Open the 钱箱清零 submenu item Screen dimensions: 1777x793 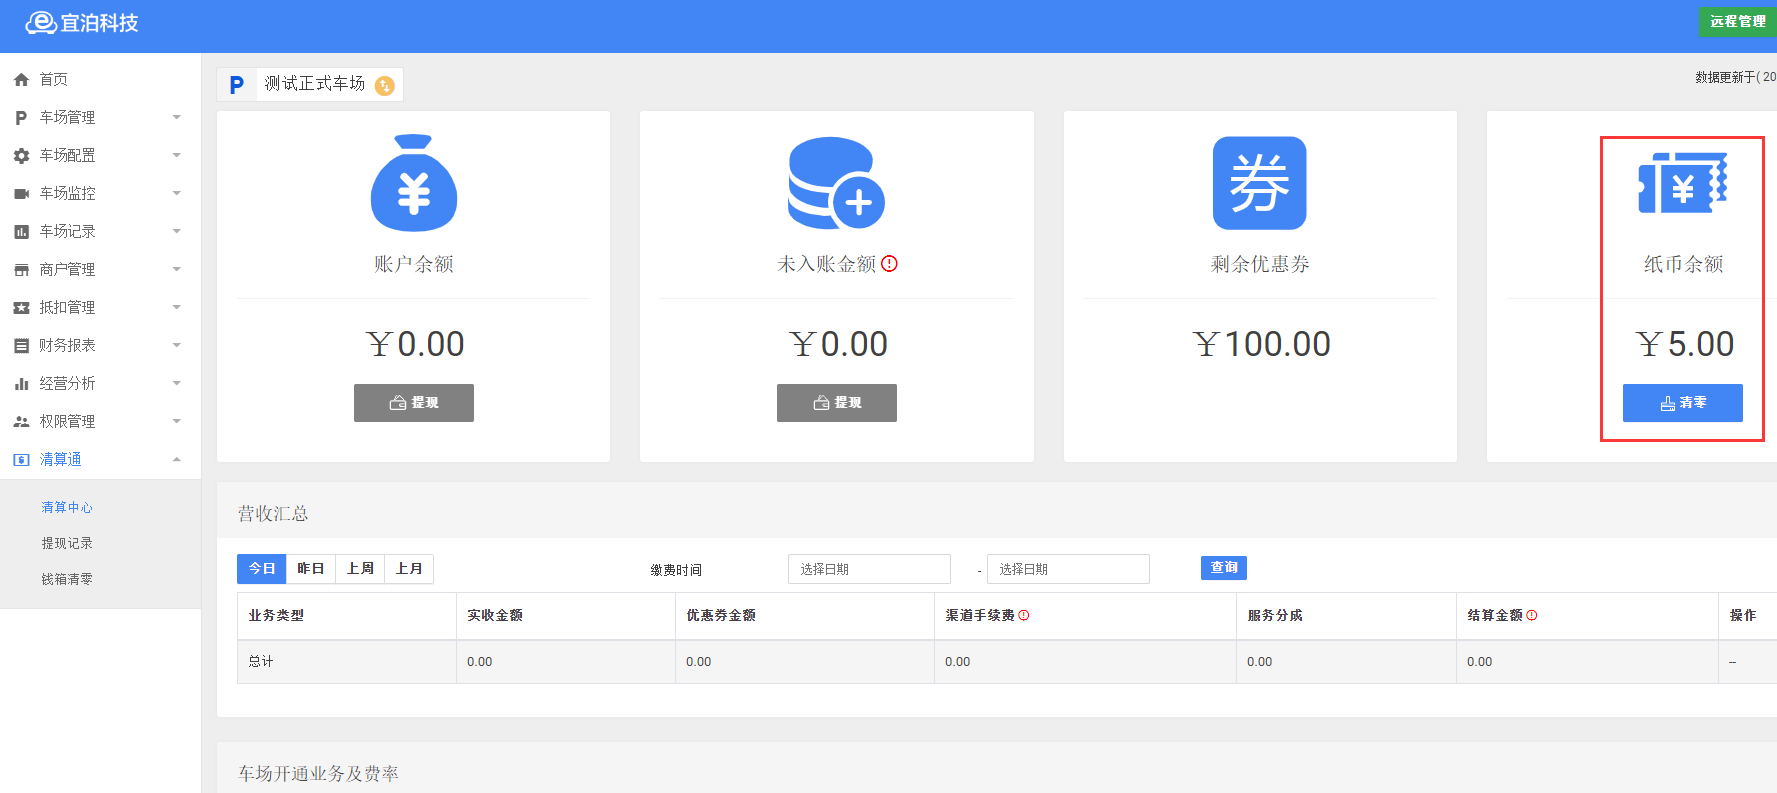tap(67, 580)
